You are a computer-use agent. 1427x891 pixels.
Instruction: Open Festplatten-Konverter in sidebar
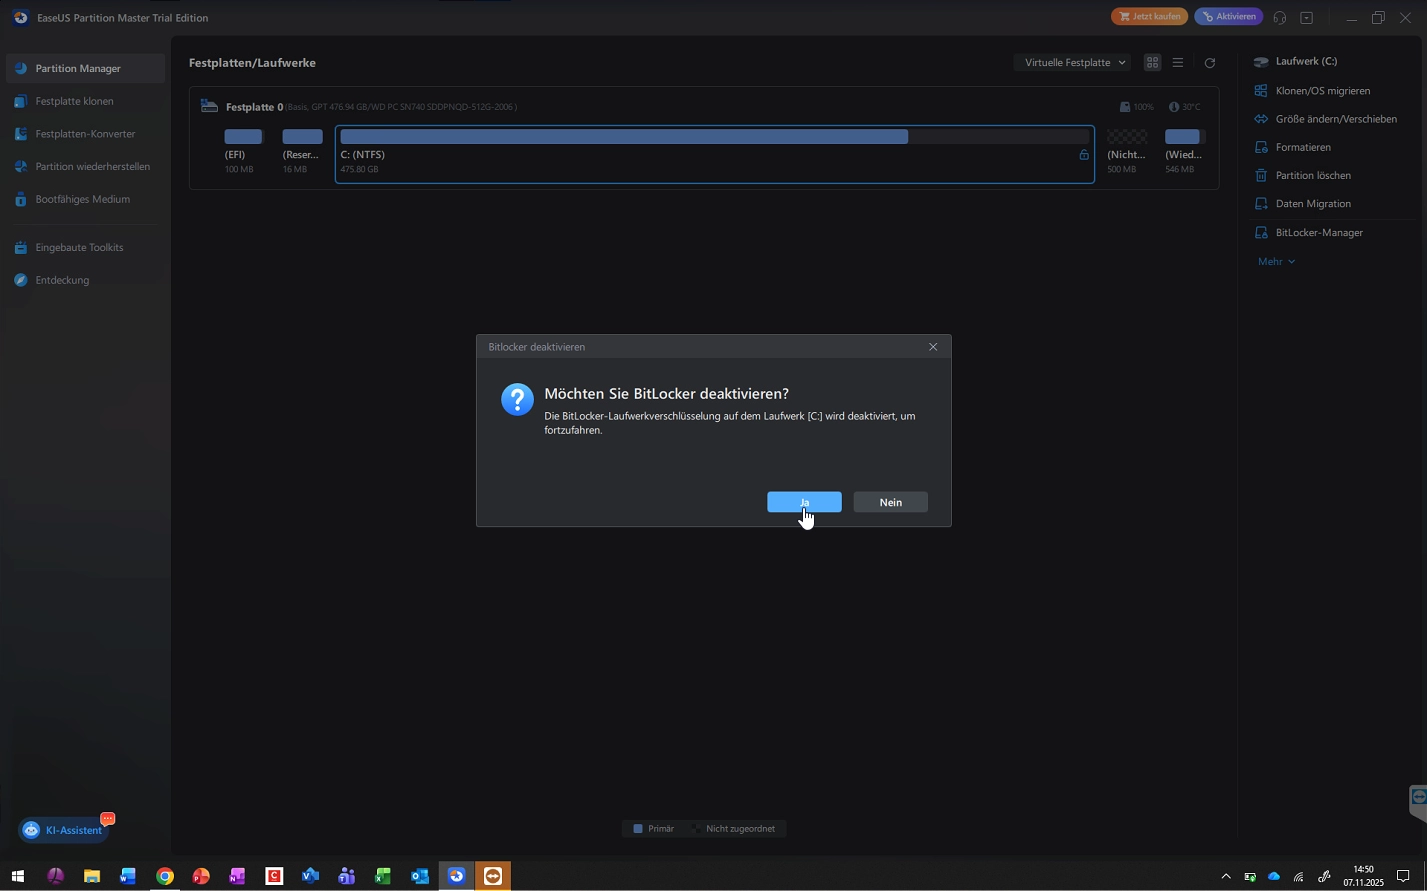(x=85, y=134)
